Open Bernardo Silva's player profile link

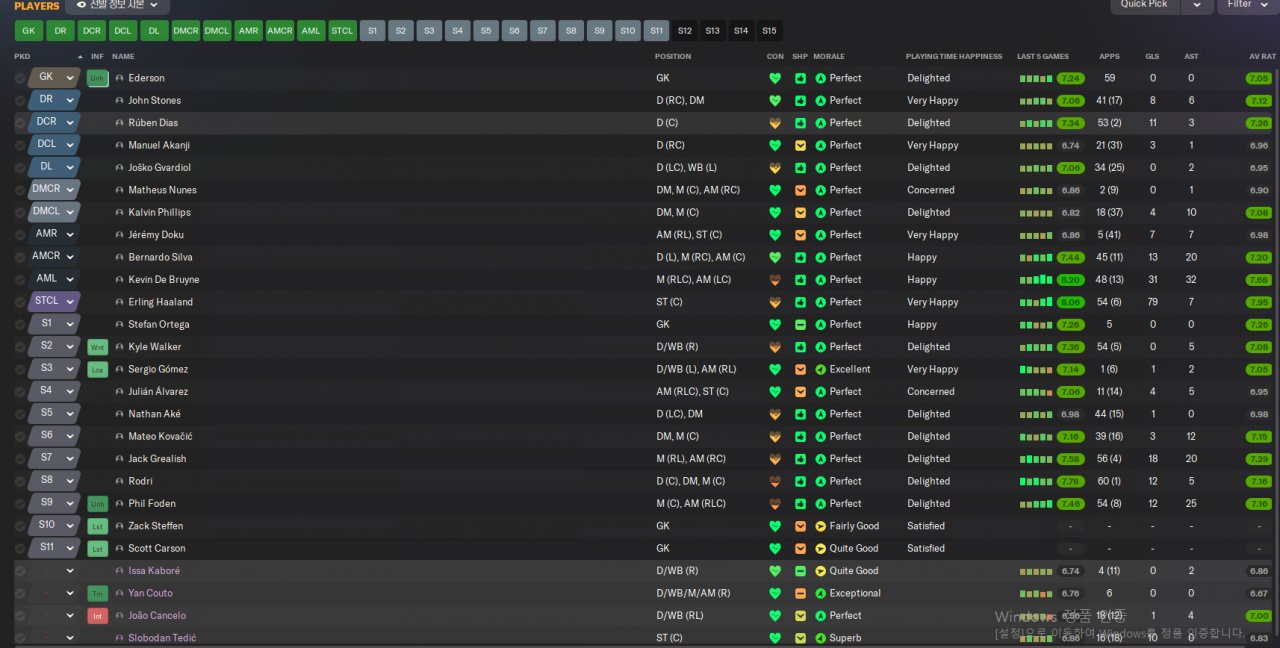click(160, 257)
